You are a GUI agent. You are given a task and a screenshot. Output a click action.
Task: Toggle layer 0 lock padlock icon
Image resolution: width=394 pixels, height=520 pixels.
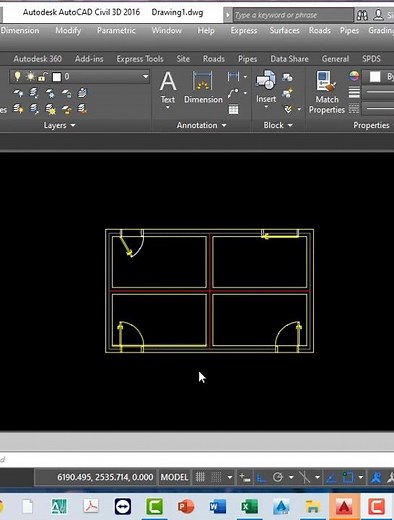[42, 77]
